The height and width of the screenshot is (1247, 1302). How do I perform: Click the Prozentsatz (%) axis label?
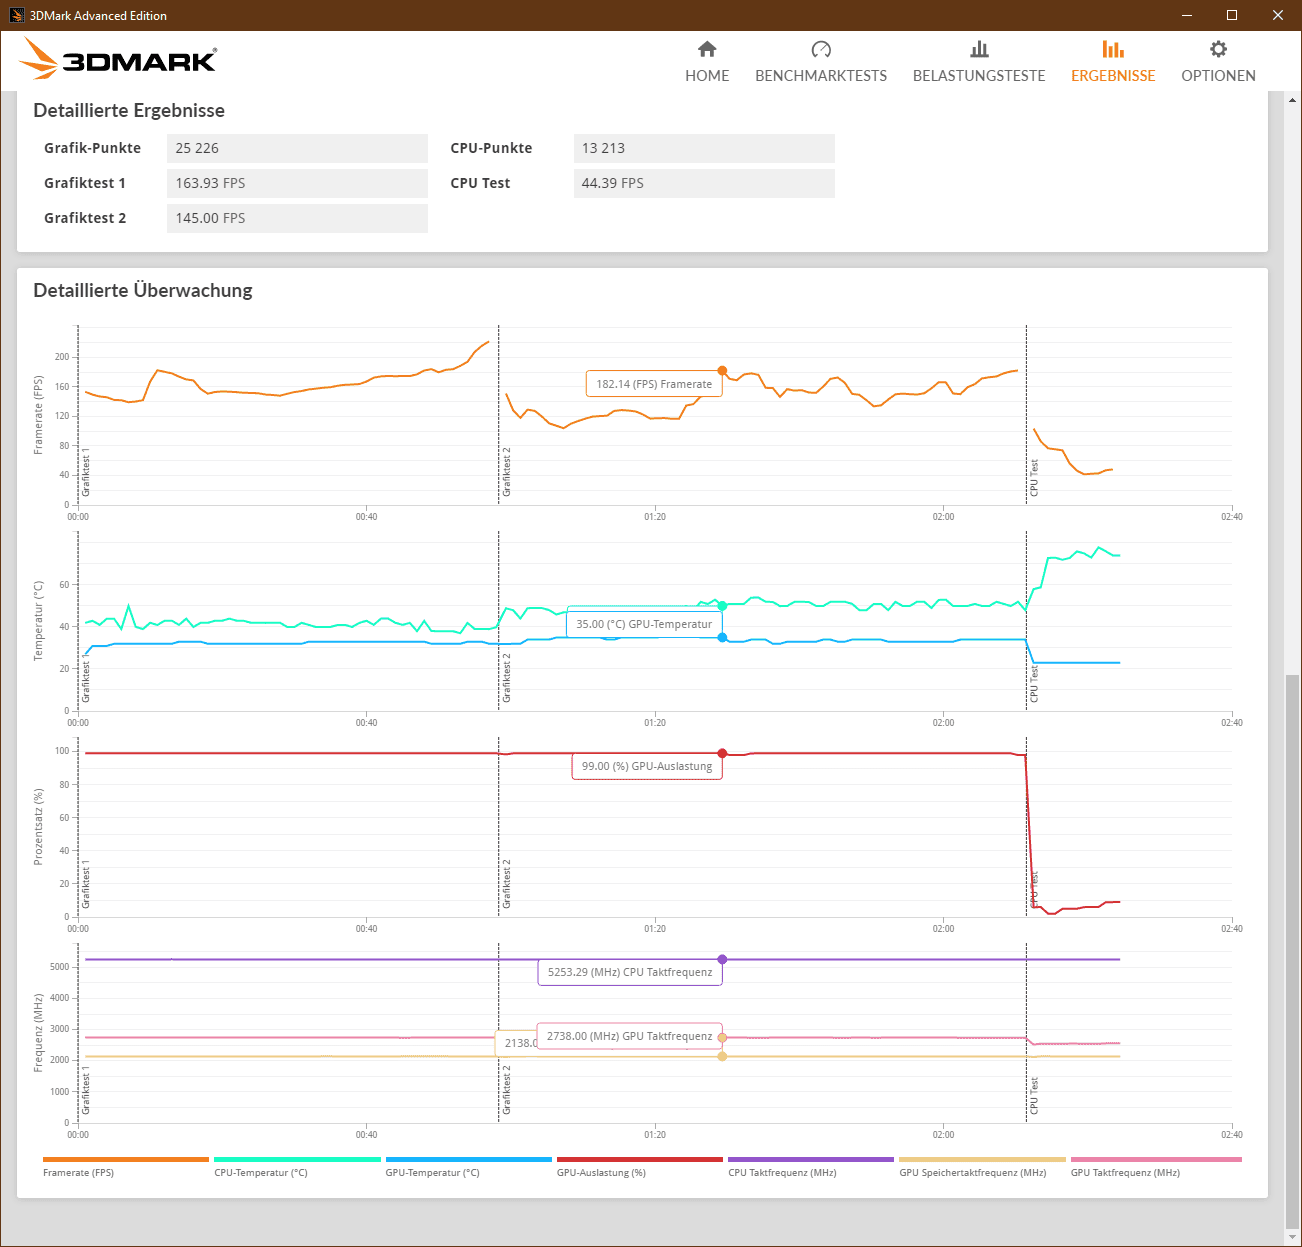pyautogui.click(x=38, y=827)
